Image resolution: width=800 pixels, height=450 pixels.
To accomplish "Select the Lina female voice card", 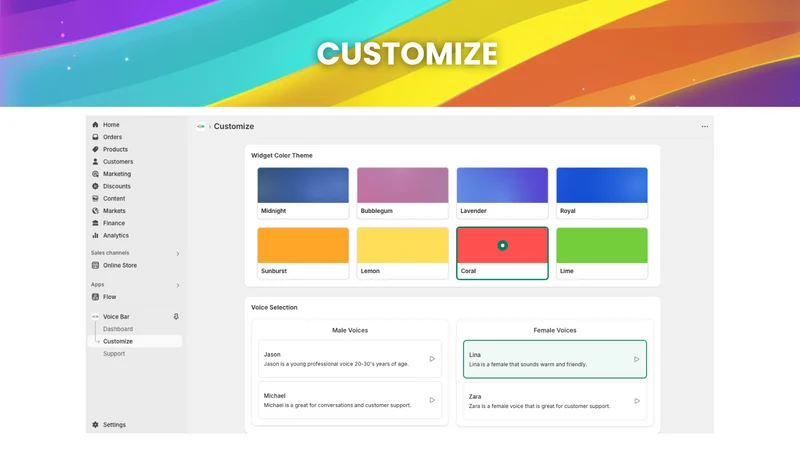I will [x=555, y=359].
